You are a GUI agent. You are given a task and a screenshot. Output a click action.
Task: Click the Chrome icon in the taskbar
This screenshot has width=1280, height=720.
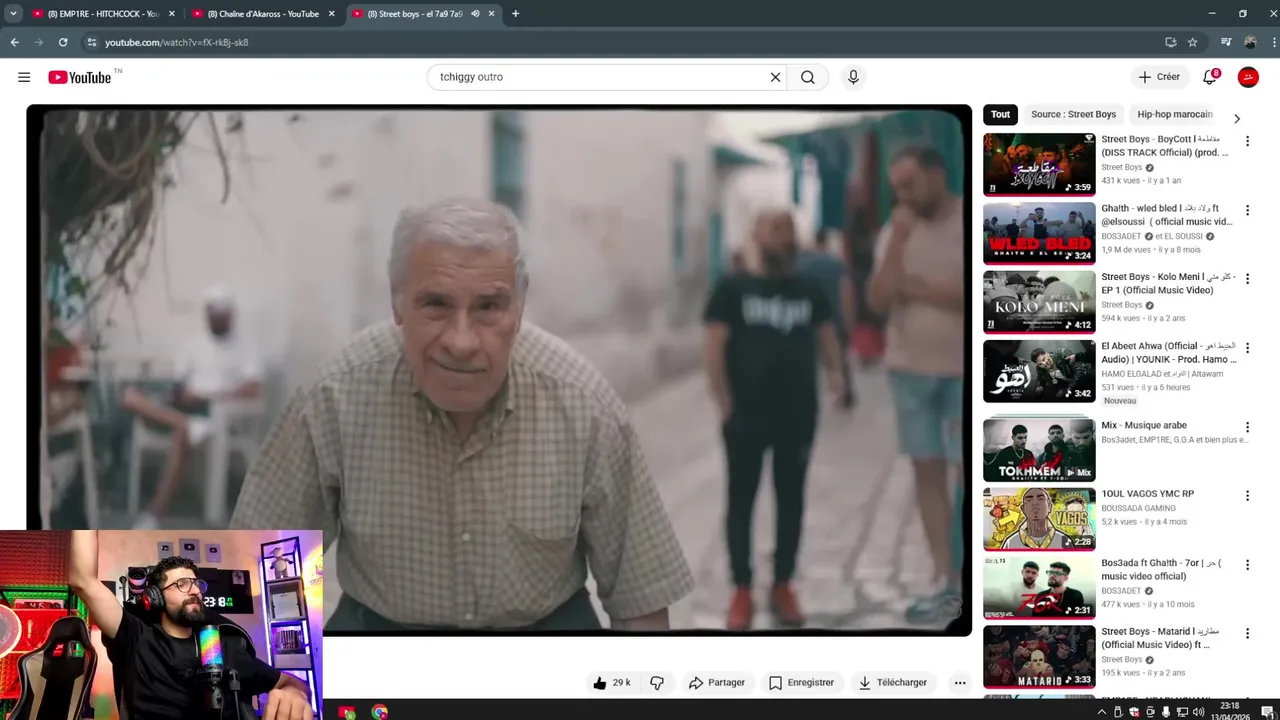tap(380, 712)
